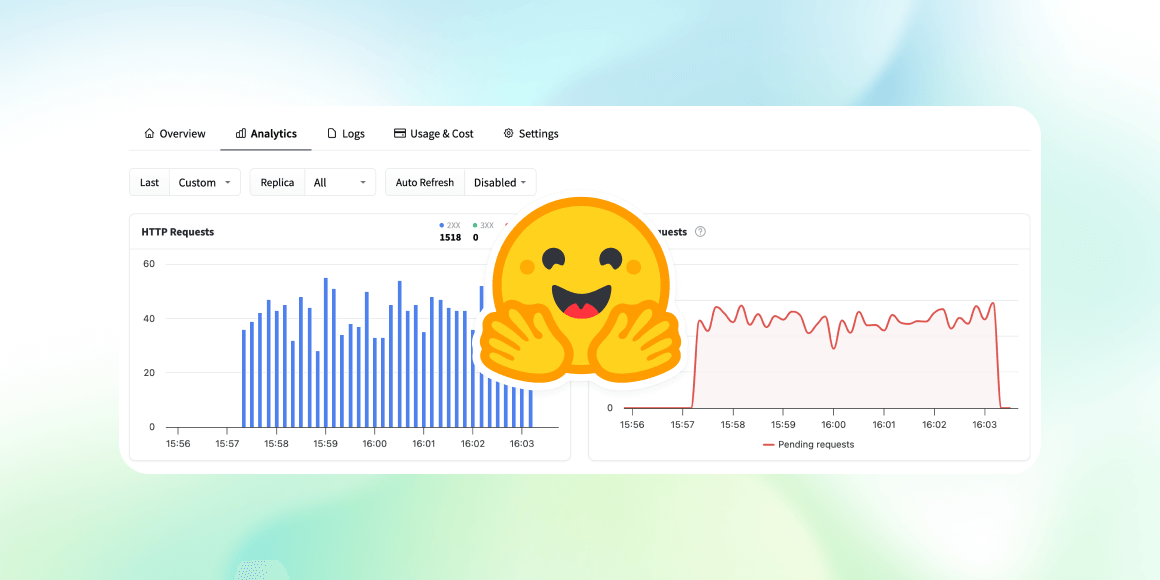Click the green 3XX status dot indicator
Screen dimensions: 1160x580
(x=475, y=224)
